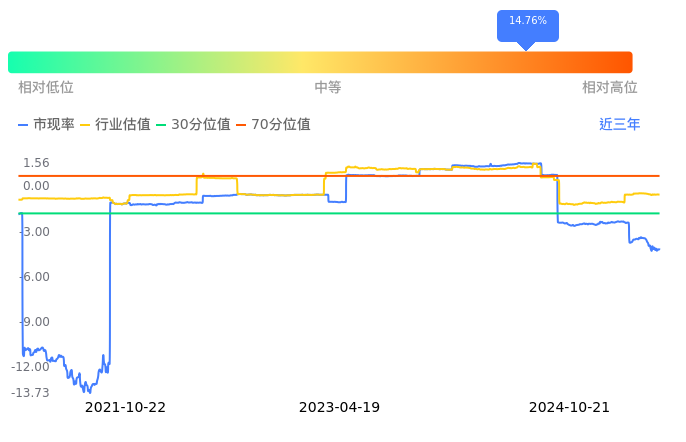This screenshot has height=442, width=686.
Task: Toggle the 市现率 series in legend
Action: pyautogui.click(x=47, y=125)
